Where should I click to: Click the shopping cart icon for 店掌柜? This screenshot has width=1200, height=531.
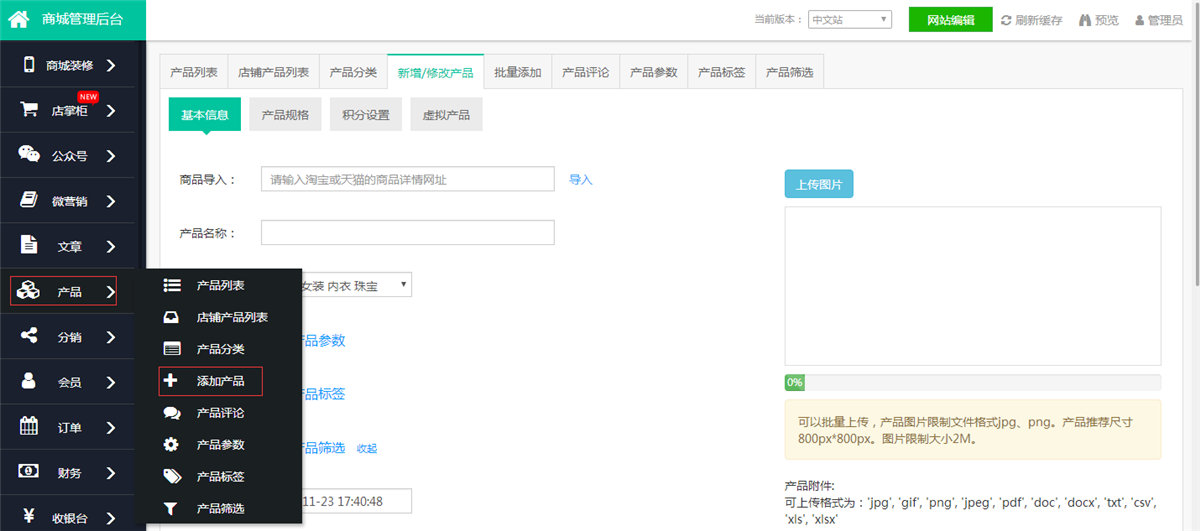pos(29,110)
